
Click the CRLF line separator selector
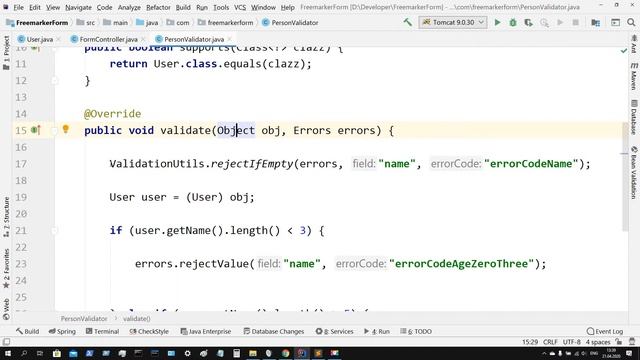(x=550, y=342)
